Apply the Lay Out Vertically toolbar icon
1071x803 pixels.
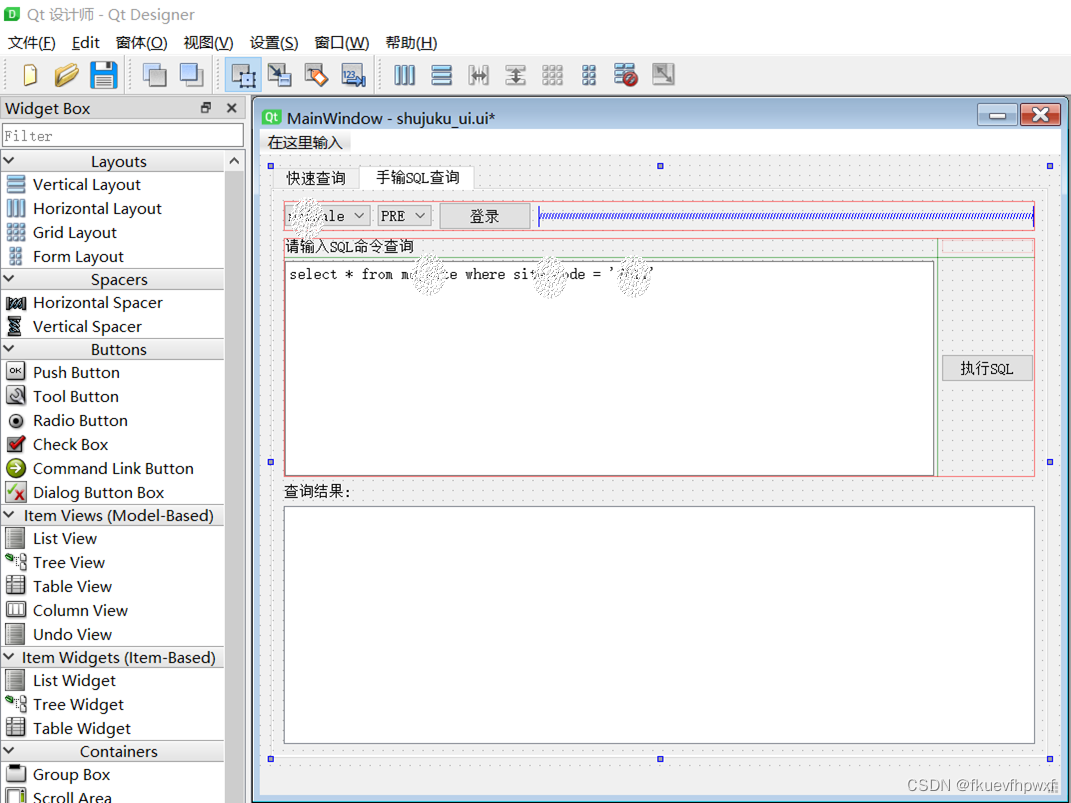pyautogui.click(x=441, y=74)
